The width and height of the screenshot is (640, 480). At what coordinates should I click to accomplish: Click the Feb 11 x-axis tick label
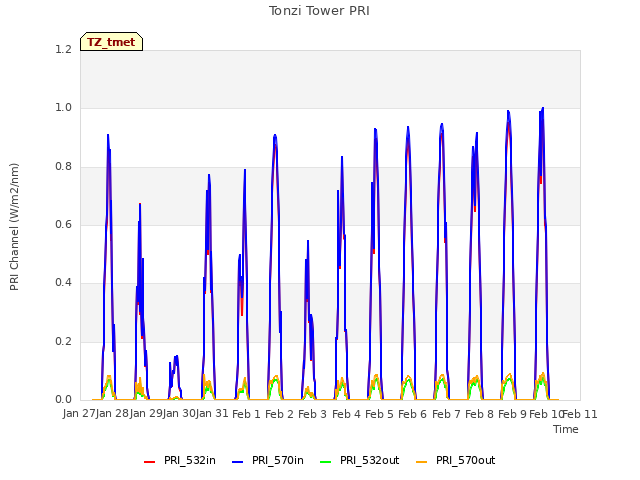[x=580, y=414]
